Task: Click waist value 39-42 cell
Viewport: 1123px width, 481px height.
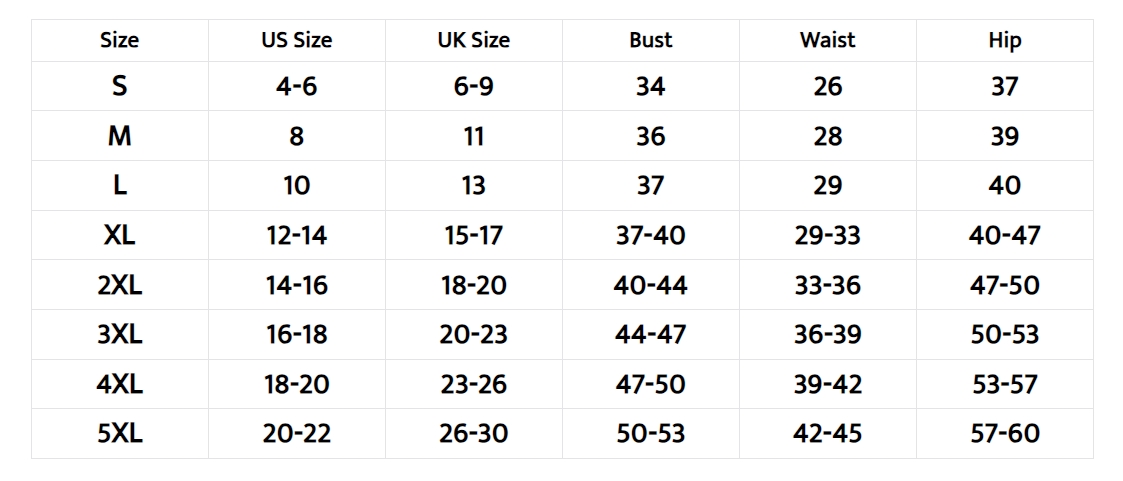Action: coord(827,384)
